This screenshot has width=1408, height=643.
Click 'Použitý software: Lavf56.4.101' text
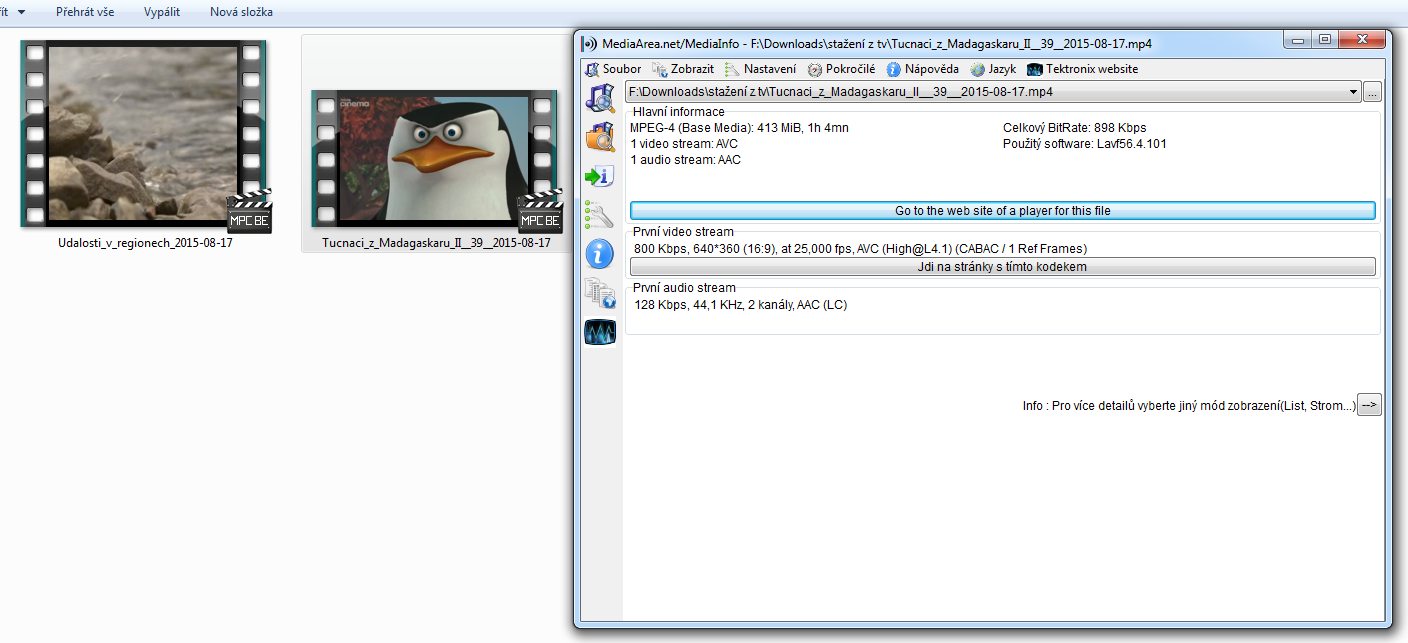coord(1085,144)
